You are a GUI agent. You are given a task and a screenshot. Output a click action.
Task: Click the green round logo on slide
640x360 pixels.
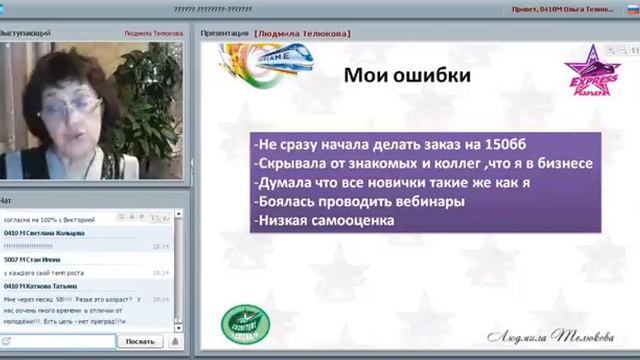pyautogui.click(x=245, y=324)
